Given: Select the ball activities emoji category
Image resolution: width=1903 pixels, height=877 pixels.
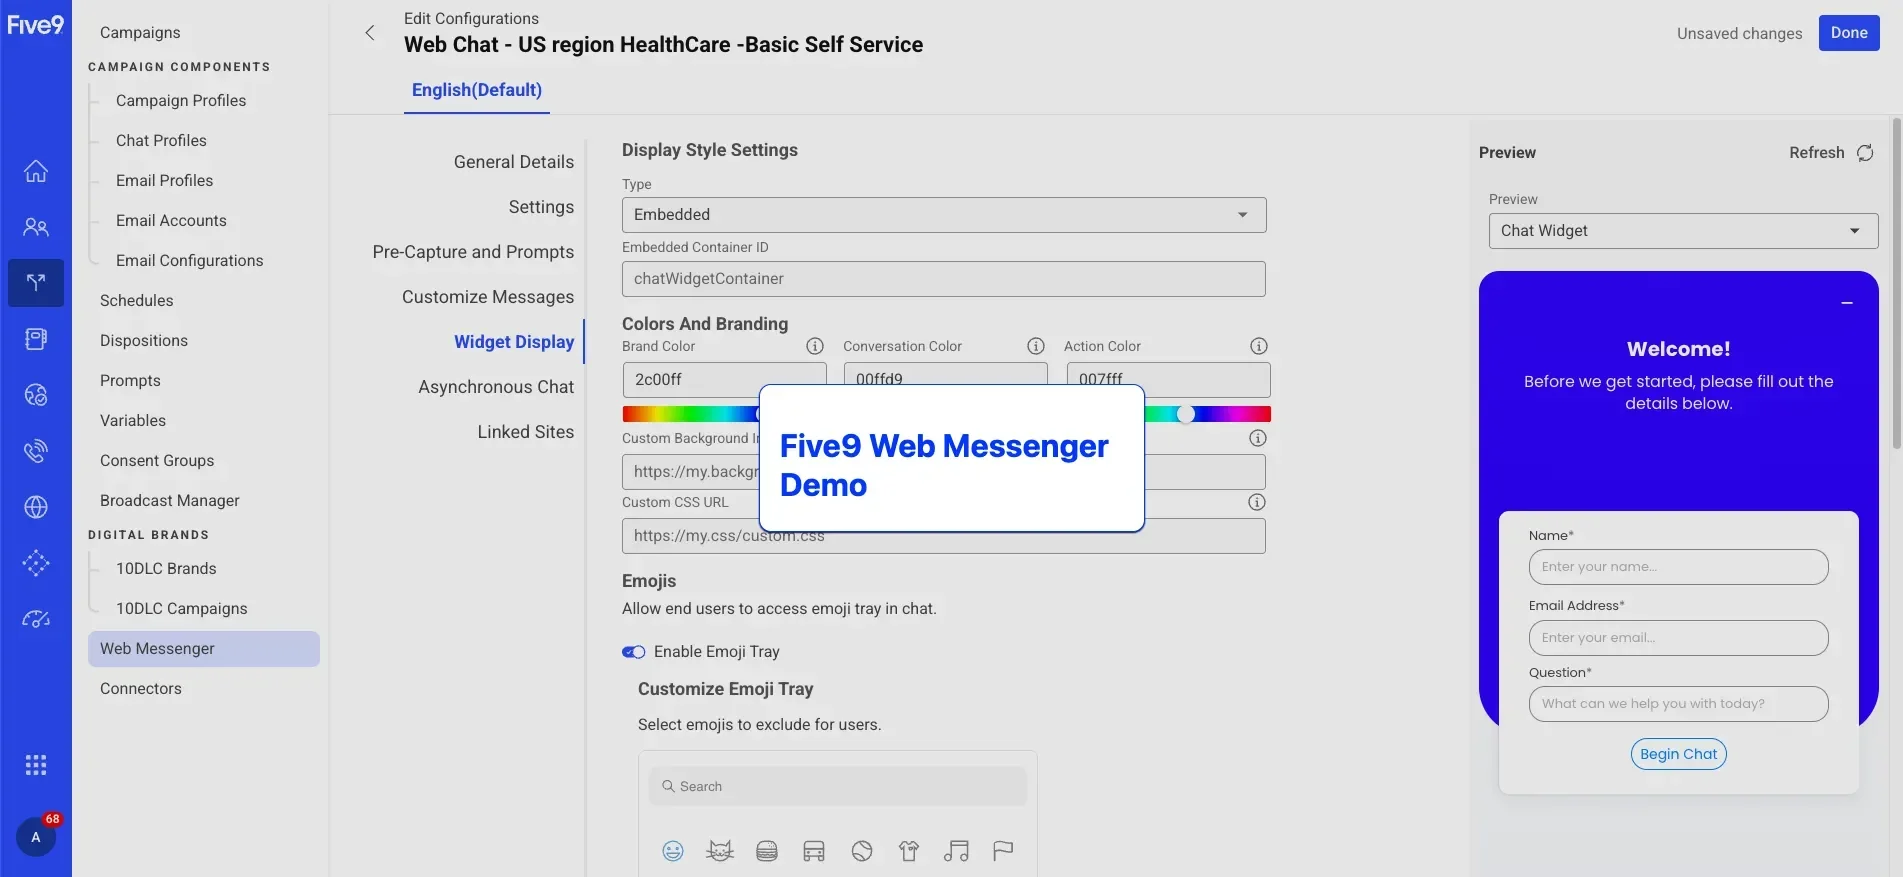Looking at the screenshot, I should point(862,851).
